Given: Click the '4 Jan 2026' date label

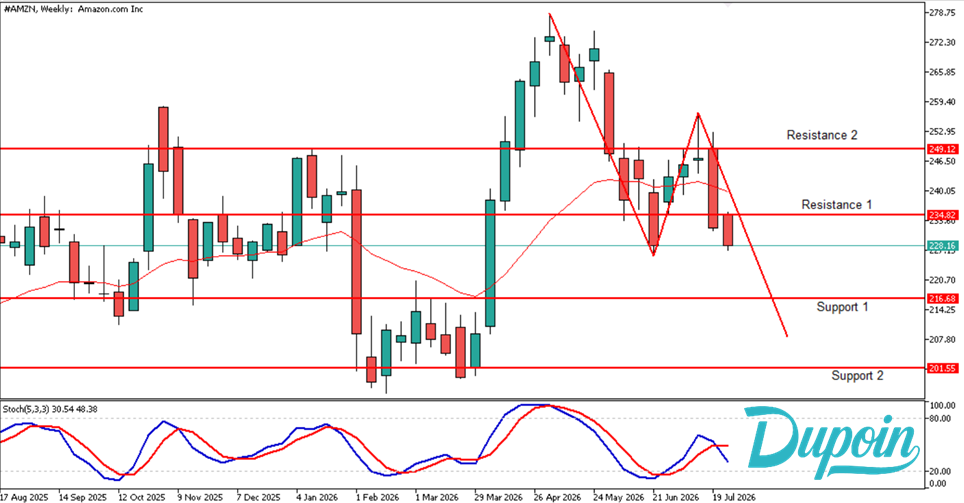Looking at the screenshot, I should [x=317, y=497].
